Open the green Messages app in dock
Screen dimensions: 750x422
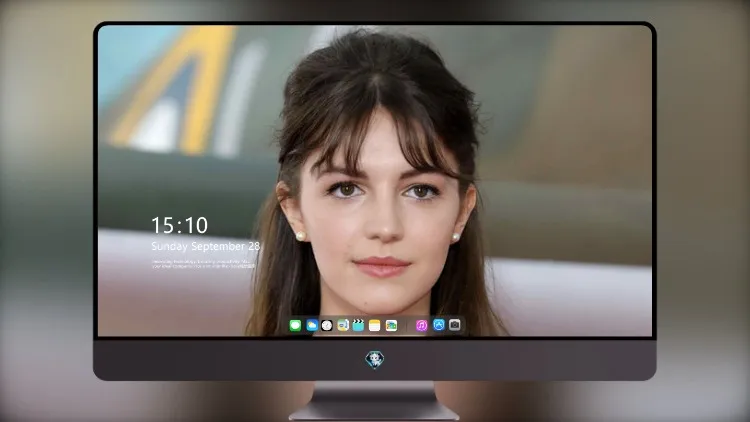click(295, 325)
